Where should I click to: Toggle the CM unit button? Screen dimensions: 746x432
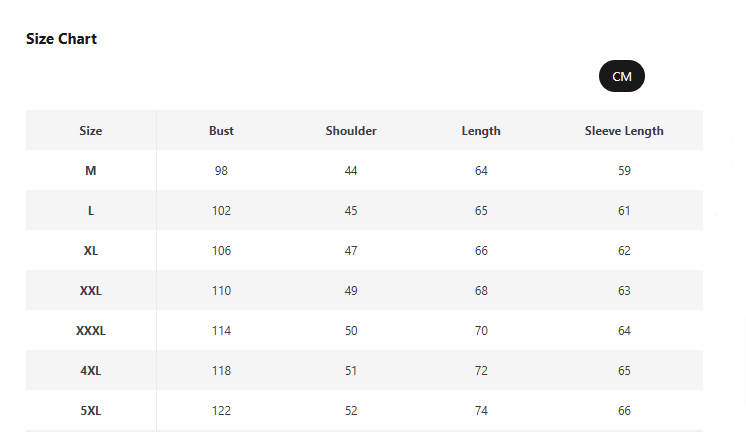(621, 76)
